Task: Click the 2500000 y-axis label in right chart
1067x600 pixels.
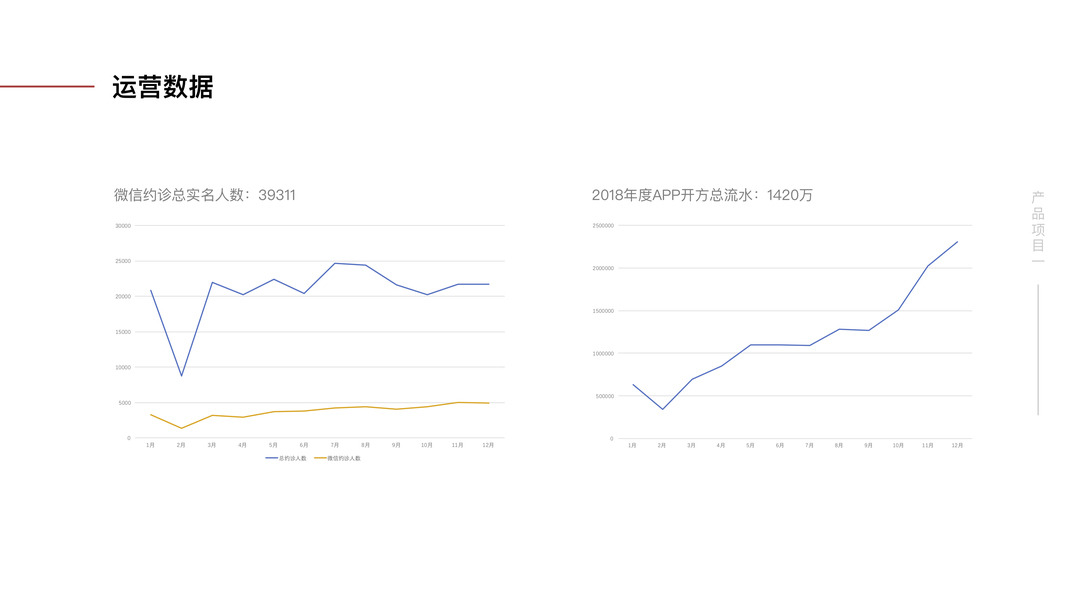Action: pos(603,226)
